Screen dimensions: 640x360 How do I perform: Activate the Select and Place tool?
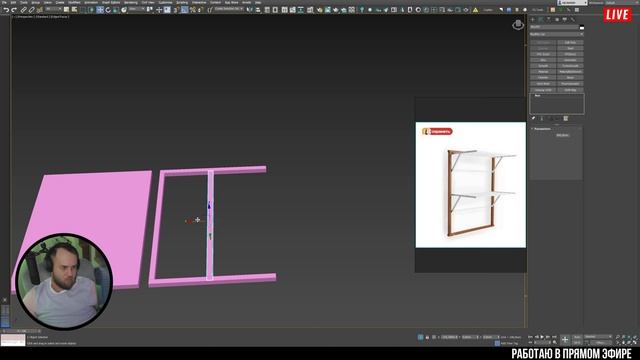tap(124, 9)
